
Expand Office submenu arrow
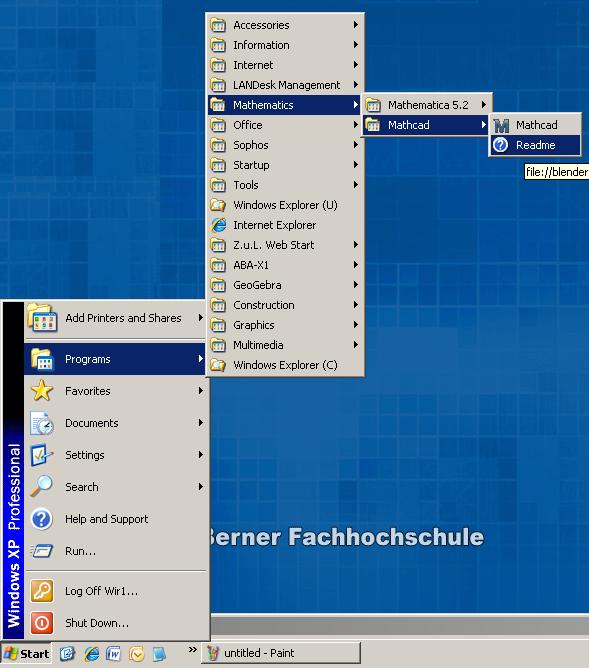click(x=356, y=125)
